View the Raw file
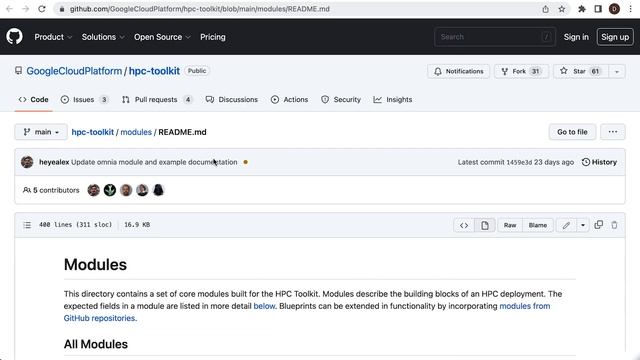 [510, 225]
